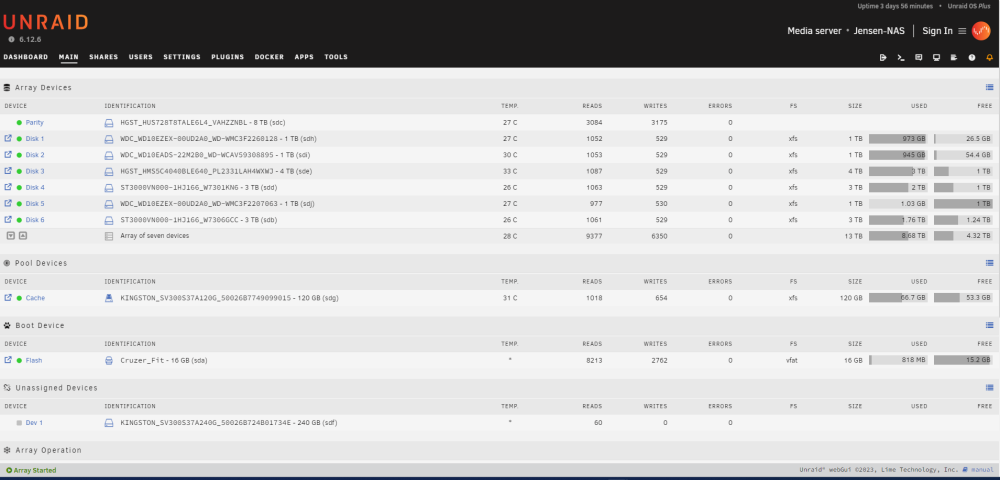Open the hamburger menu next to Sign In
The height and width of the screenshot is (480, 1000).
962,31
